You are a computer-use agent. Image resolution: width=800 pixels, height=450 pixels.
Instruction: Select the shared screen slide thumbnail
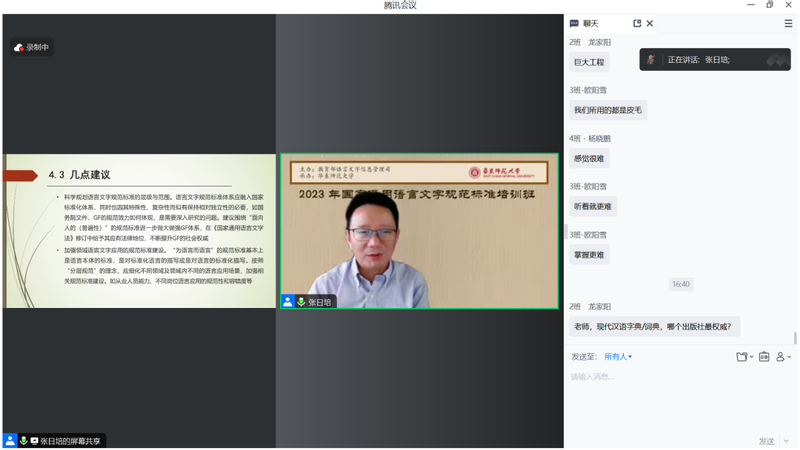pyautogui.click(x=141, y=230)
